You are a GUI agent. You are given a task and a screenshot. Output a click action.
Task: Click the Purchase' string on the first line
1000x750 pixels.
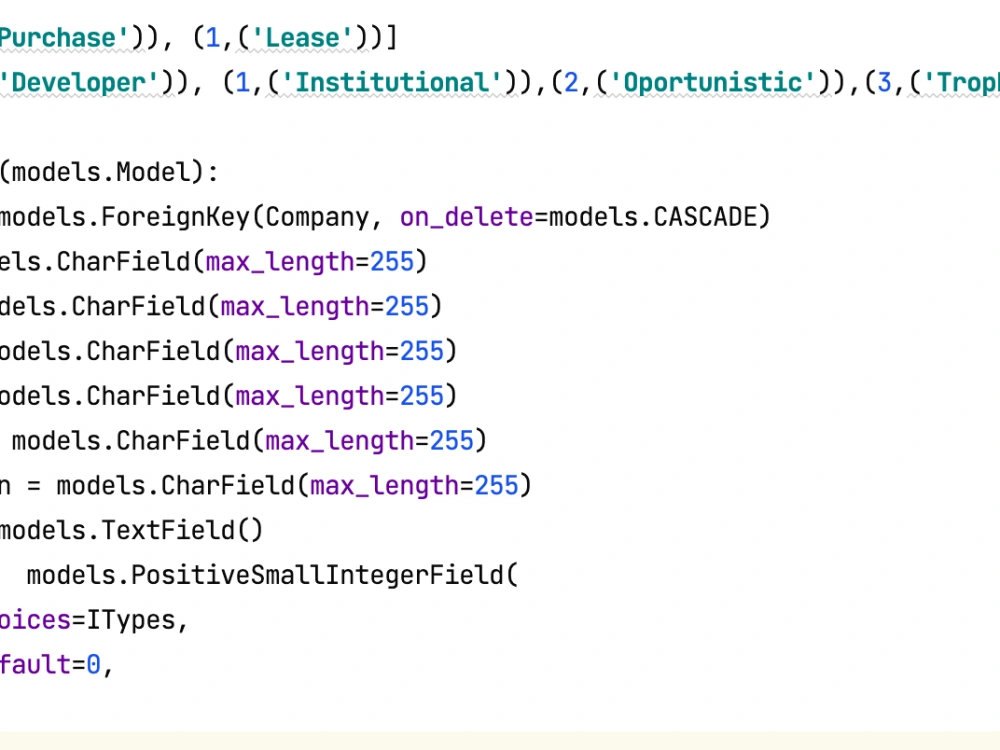coord(66,38)
